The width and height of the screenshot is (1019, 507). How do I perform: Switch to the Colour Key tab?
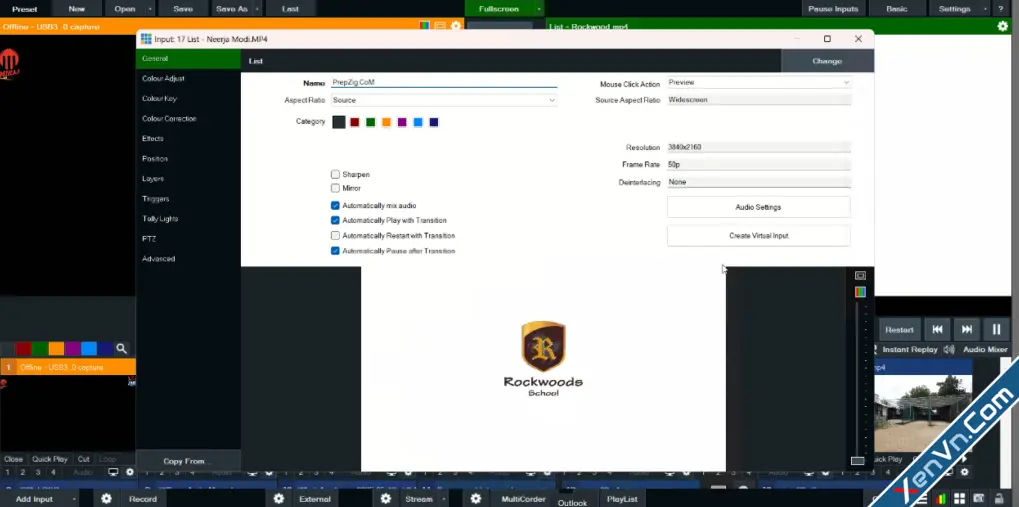click(x=188, y=99)
